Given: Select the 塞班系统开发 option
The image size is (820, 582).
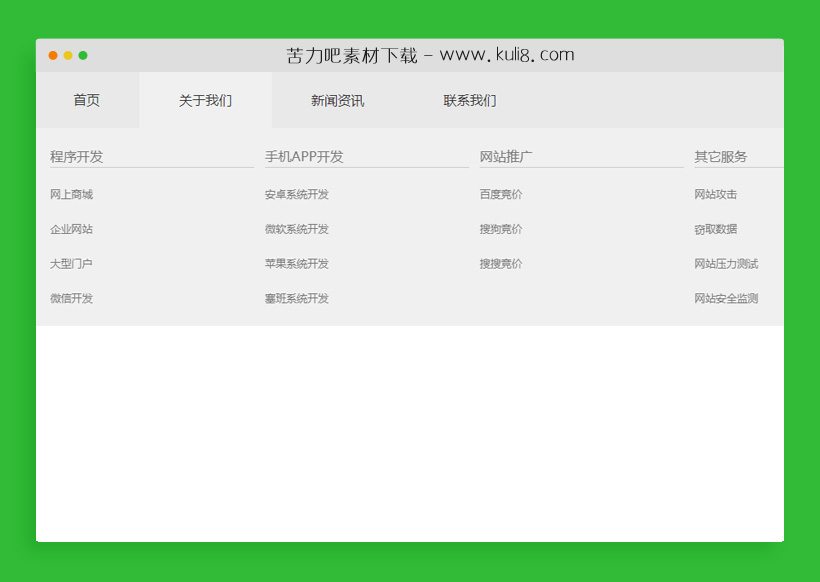Looking at the screenshot, I should pos(296,298).
